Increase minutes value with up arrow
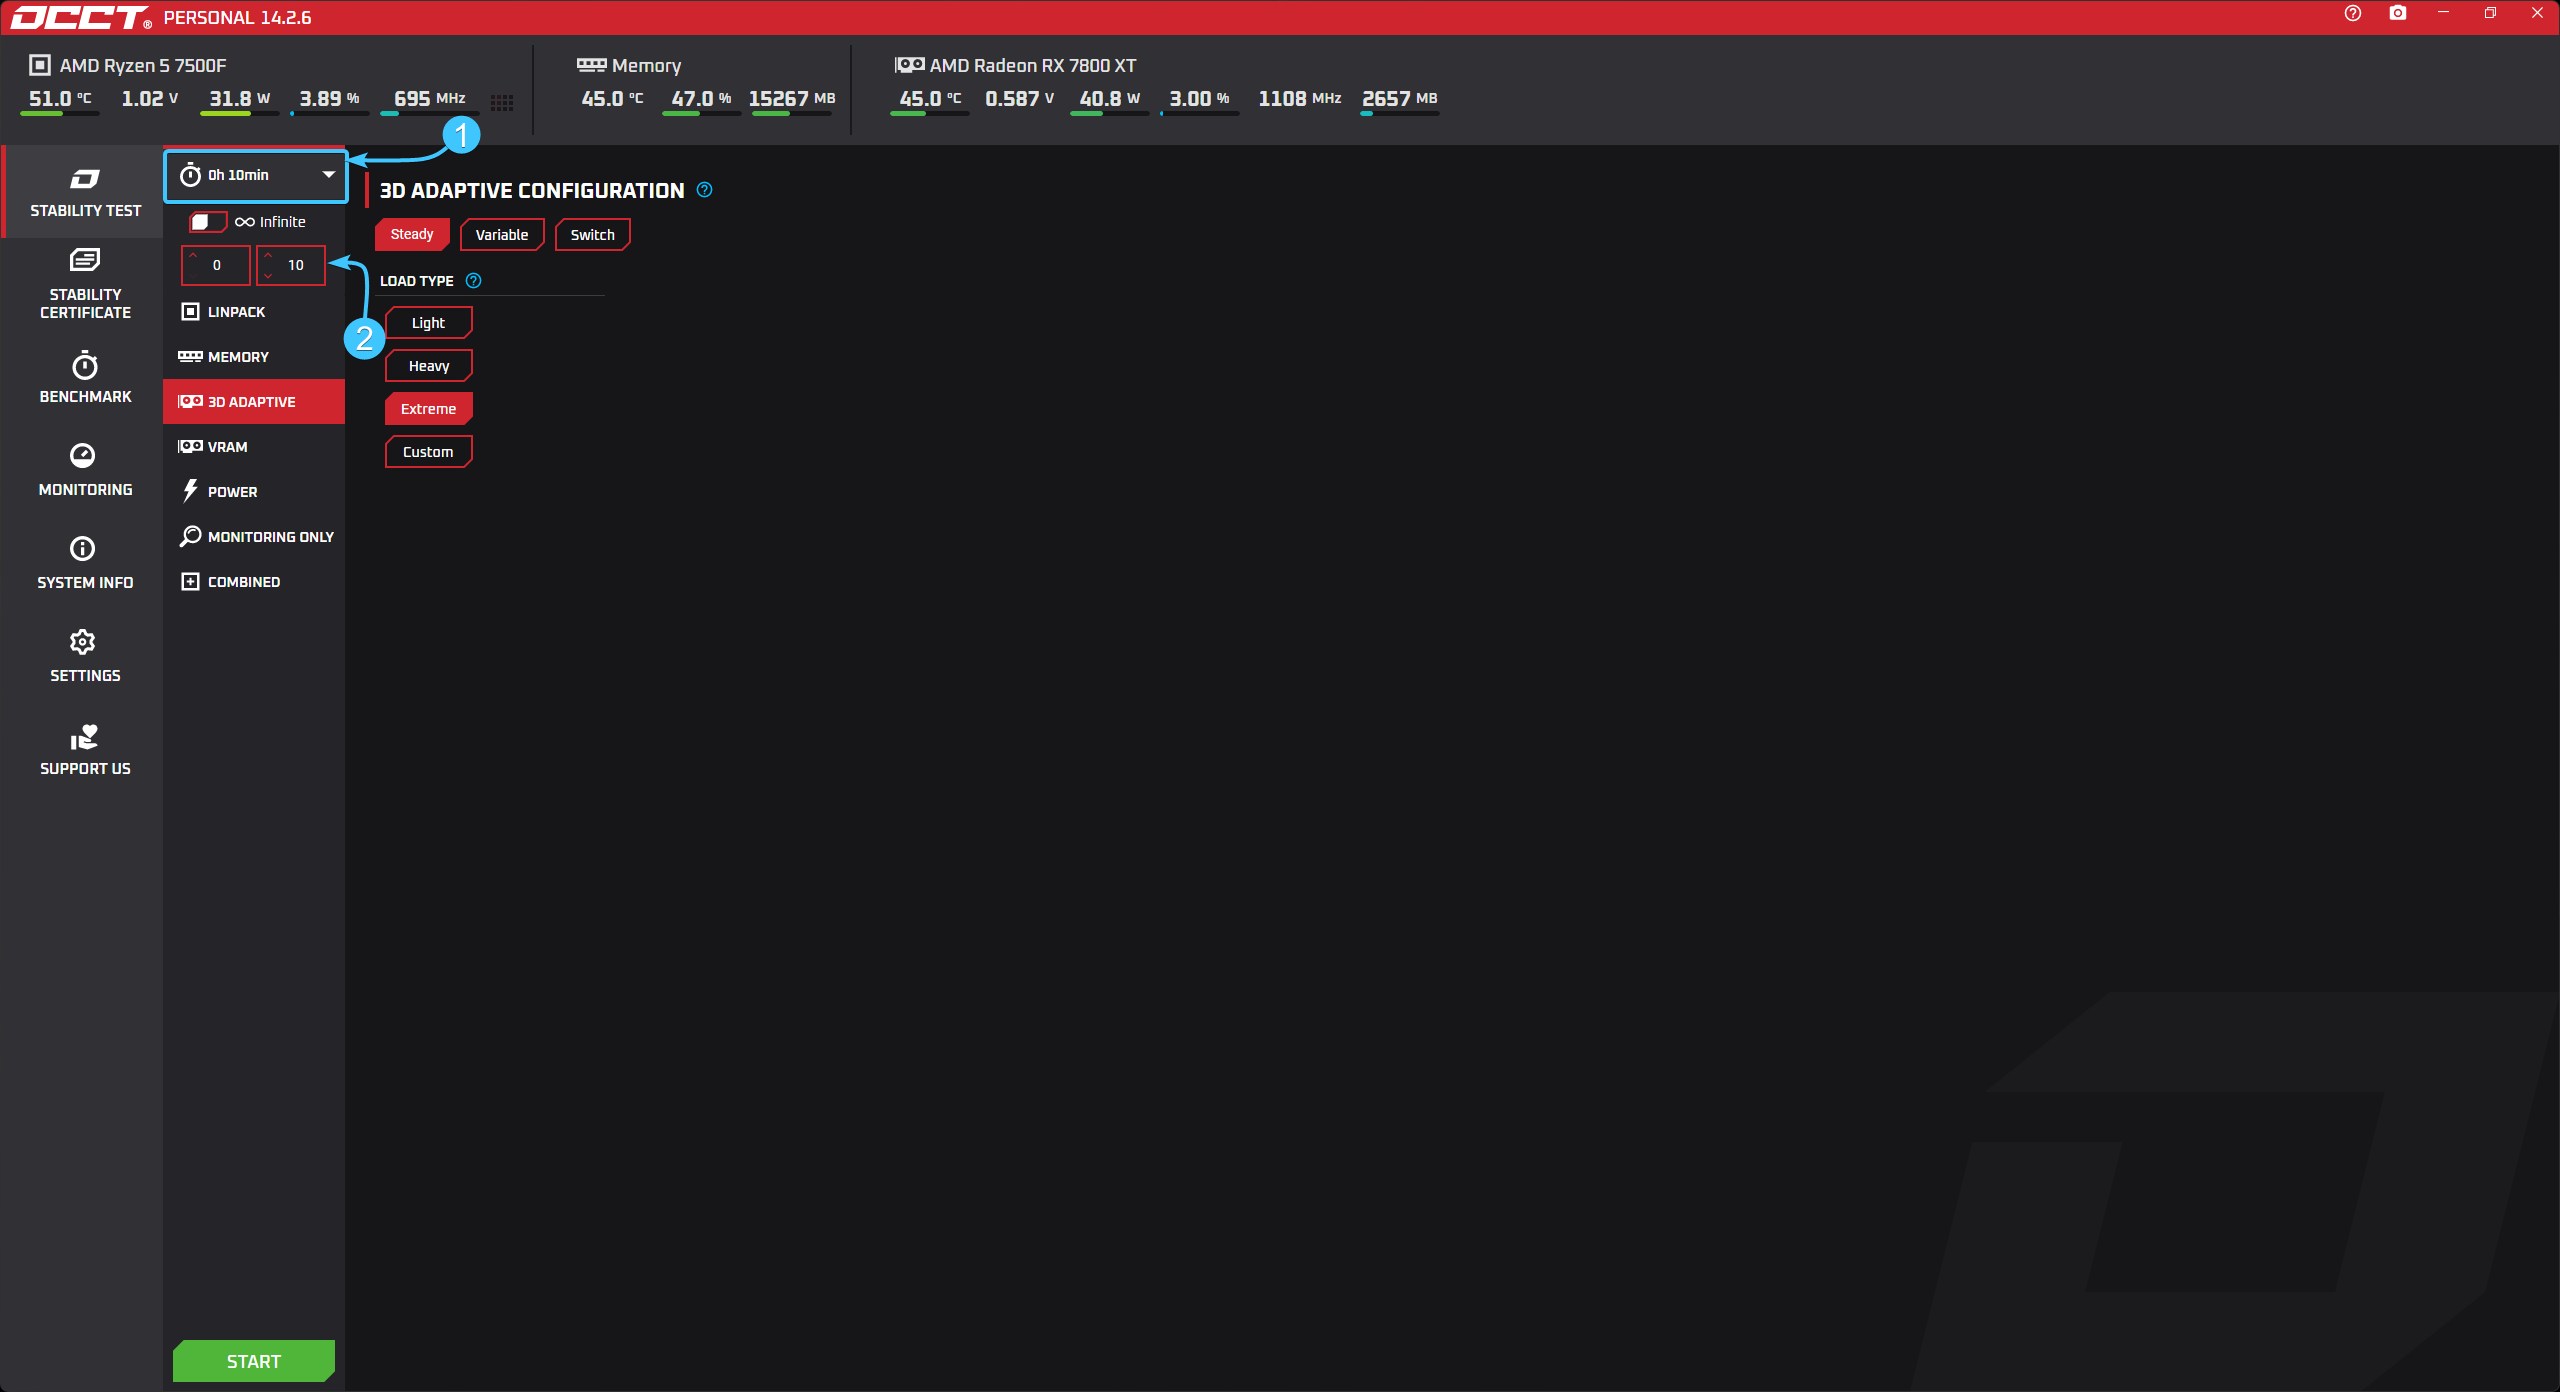 (x=268, y=256)
